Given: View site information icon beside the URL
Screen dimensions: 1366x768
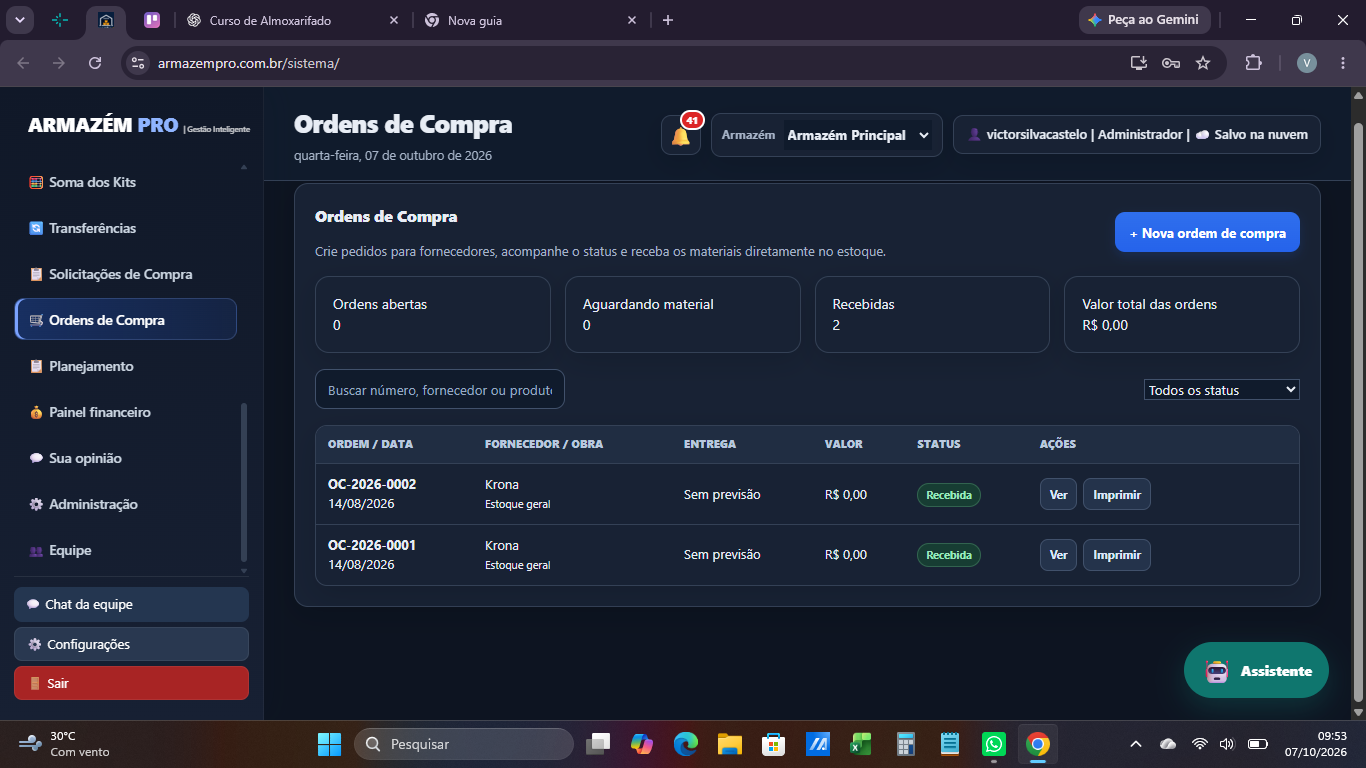Looking at the screenshot, I should click(138, 63).
